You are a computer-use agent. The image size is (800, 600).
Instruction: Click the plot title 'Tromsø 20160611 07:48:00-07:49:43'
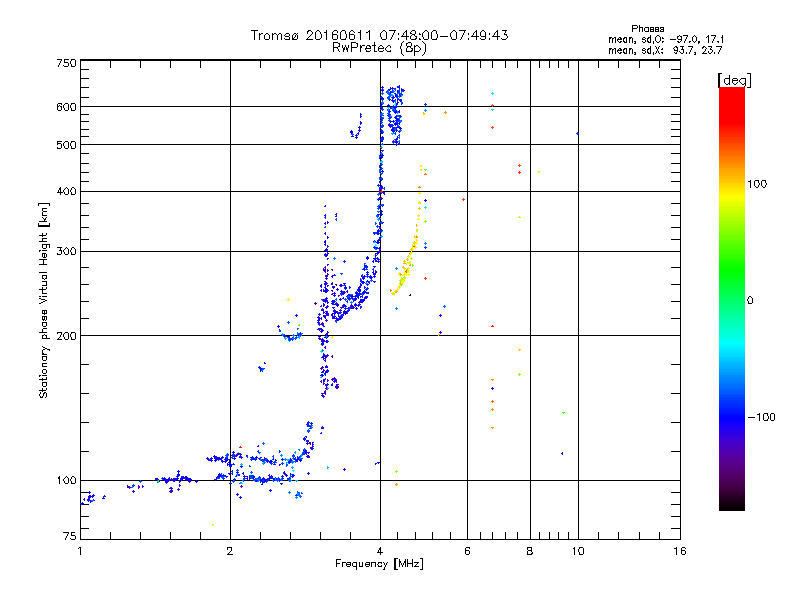(379, 35)
